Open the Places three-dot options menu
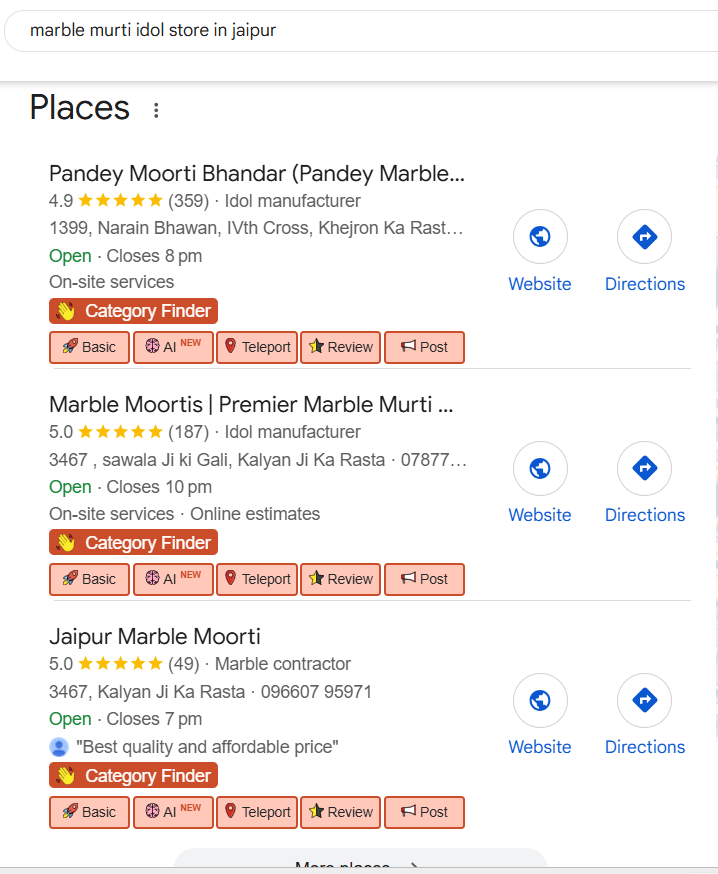Screen dimensions: 718x874 (156, 110)
